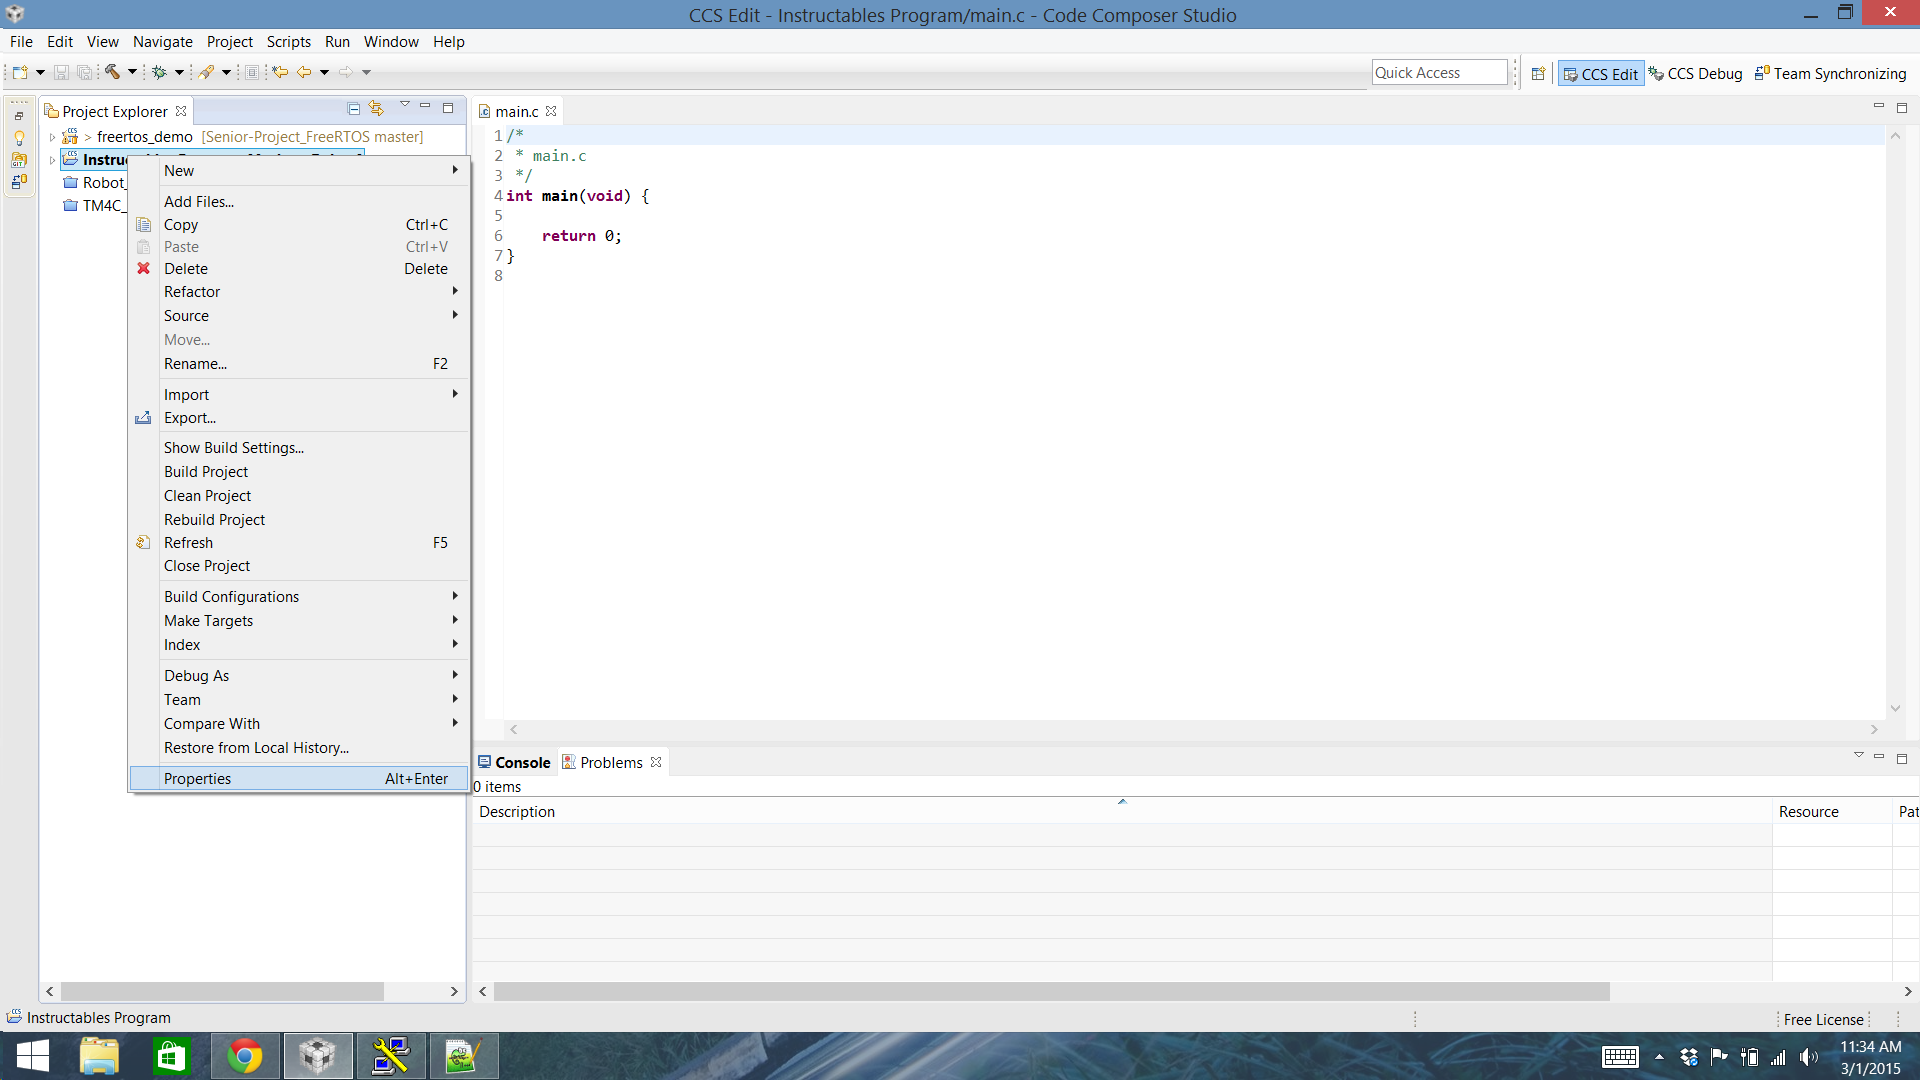Maximize the editor area
Viewport: 1920px width, 1080px height.
point(1902,107)
